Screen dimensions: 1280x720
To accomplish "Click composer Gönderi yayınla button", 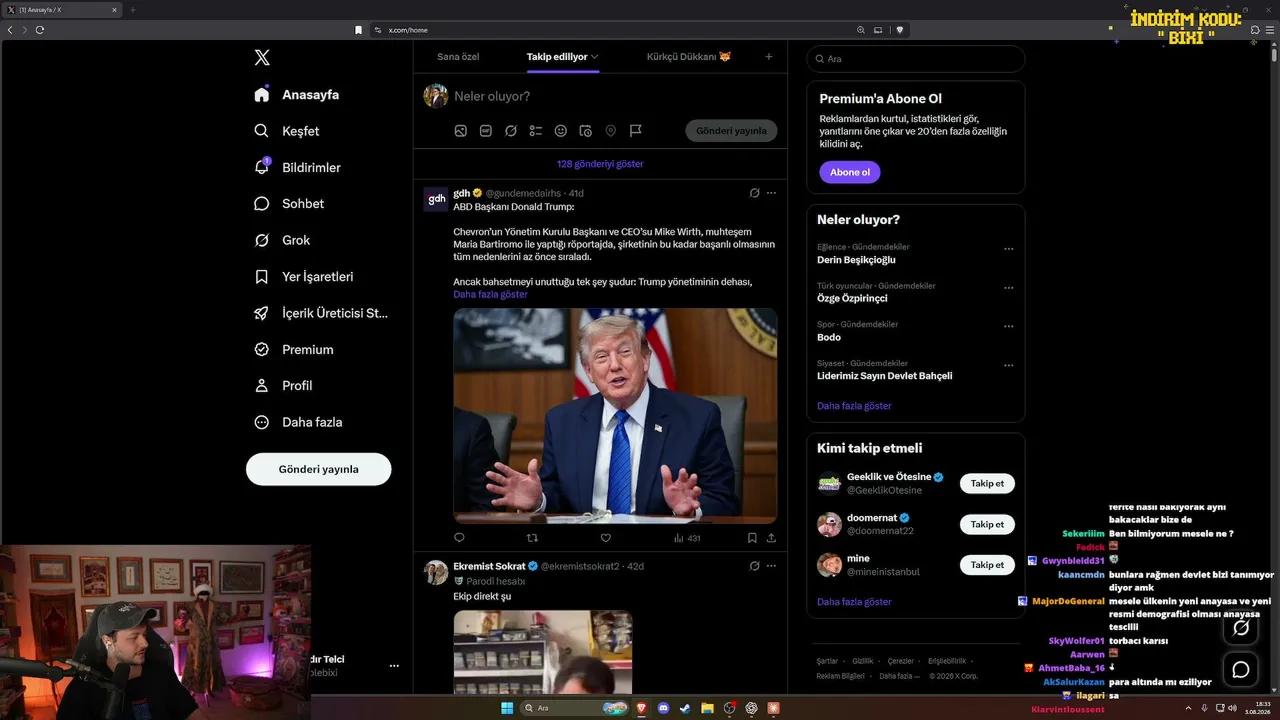I will point(731,131).
